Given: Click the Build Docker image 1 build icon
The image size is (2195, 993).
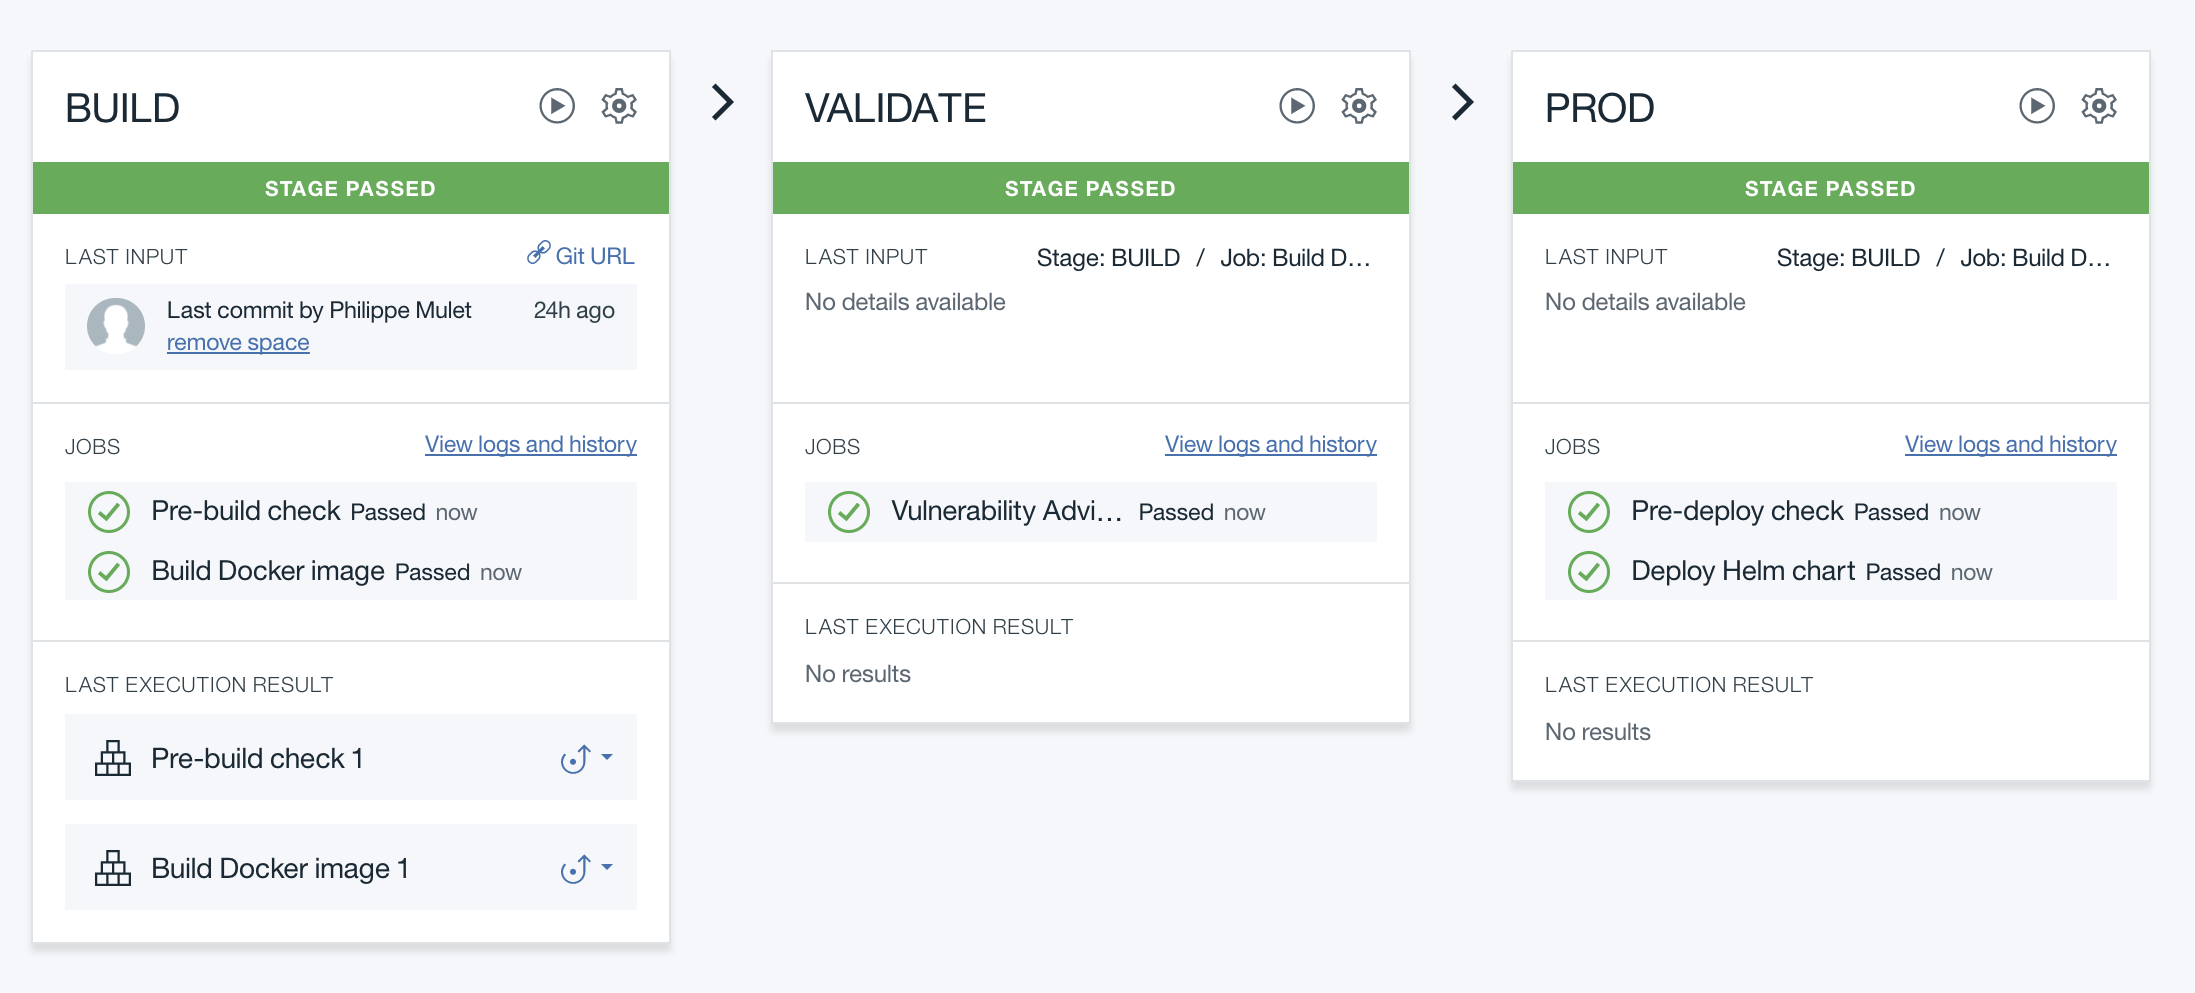Looking at the screenshot, I should click(x=113, y=869).
